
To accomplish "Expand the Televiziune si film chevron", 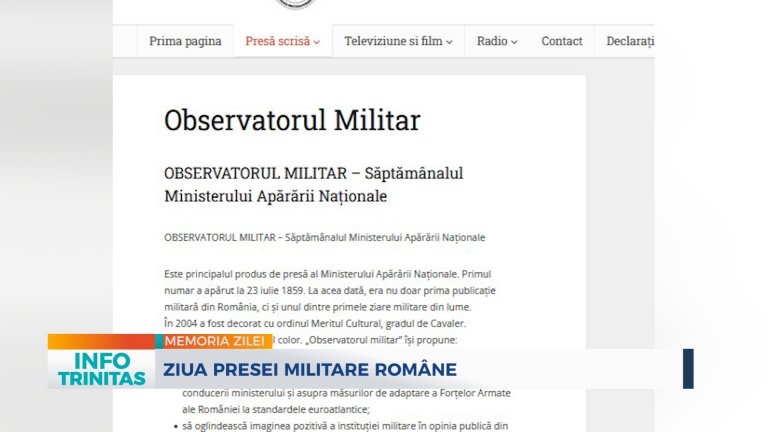I will point(449,42).
